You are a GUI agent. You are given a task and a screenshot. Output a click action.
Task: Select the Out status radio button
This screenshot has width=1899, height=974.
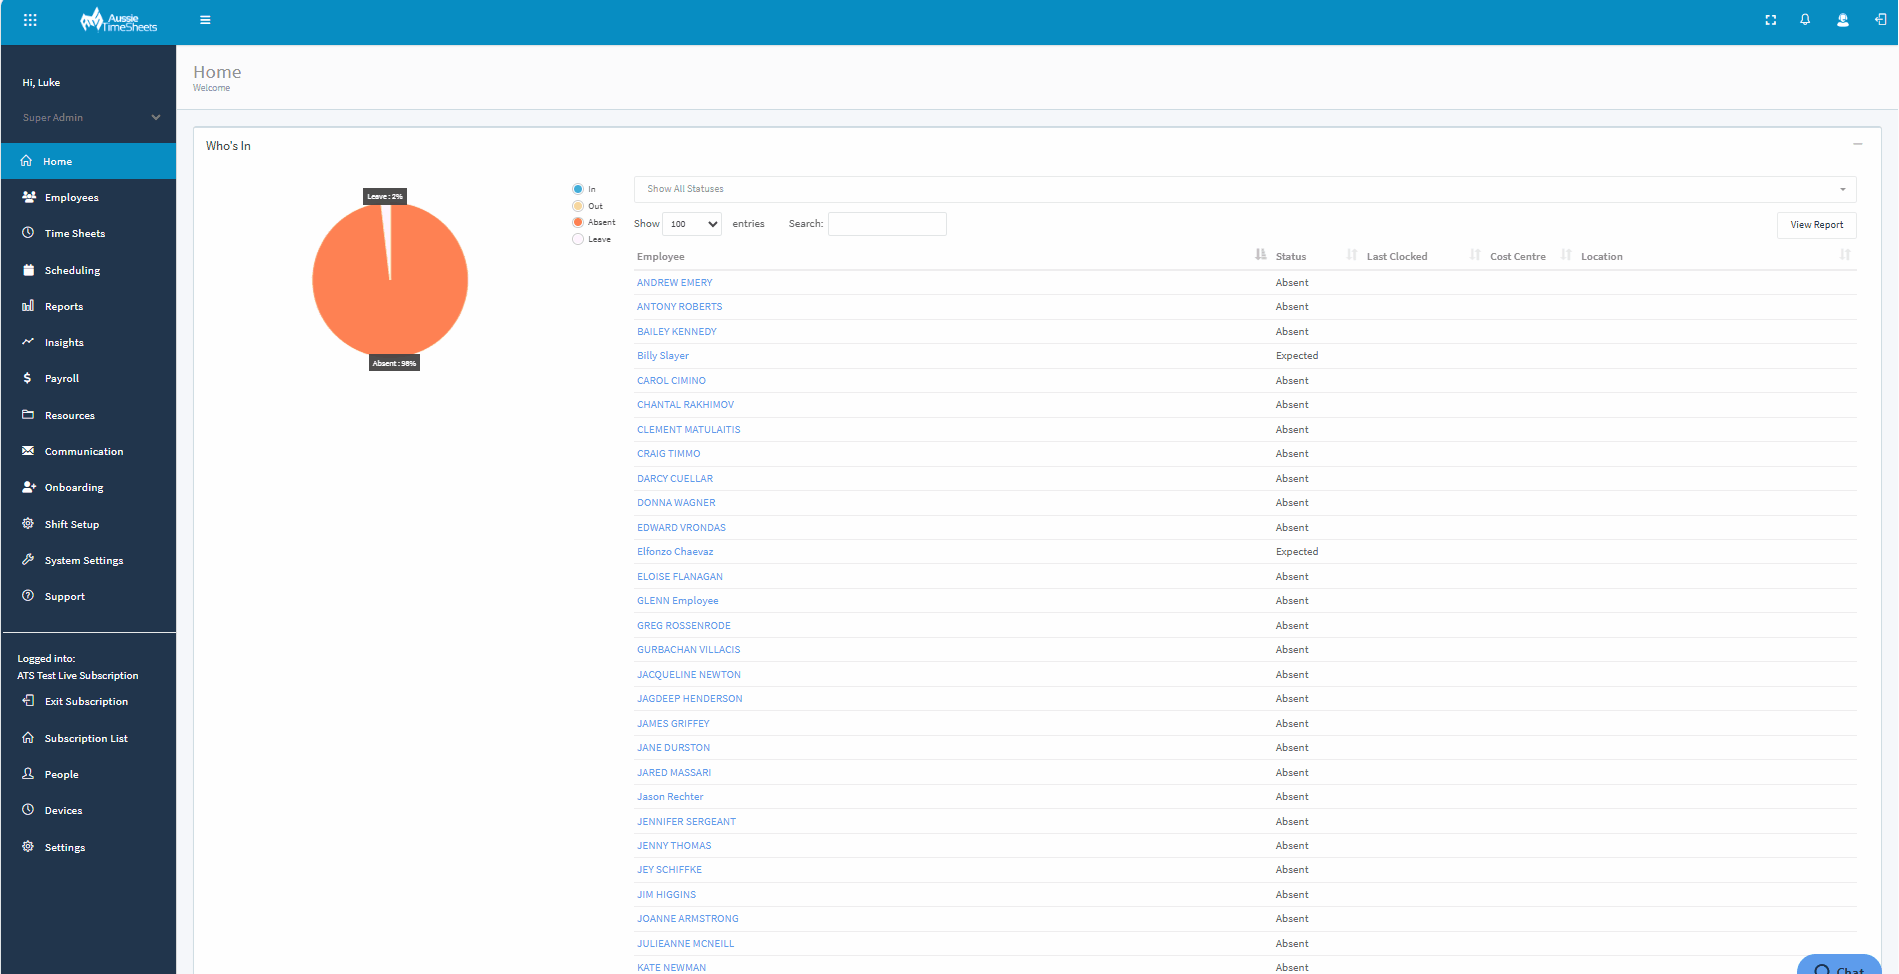pos(578,205)
